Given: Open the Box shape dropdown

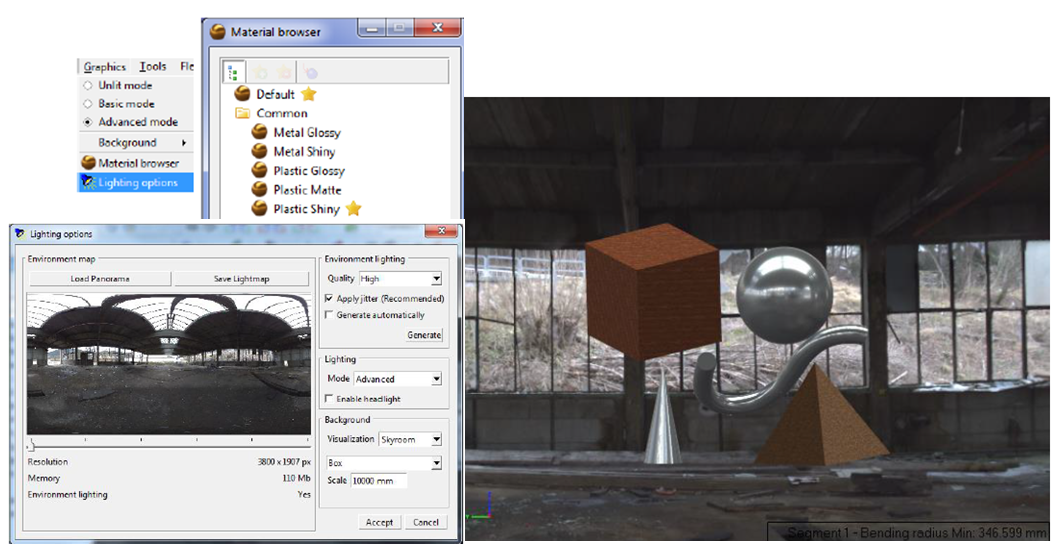Looking at the screenshot, I should click(x=384, y=463).
